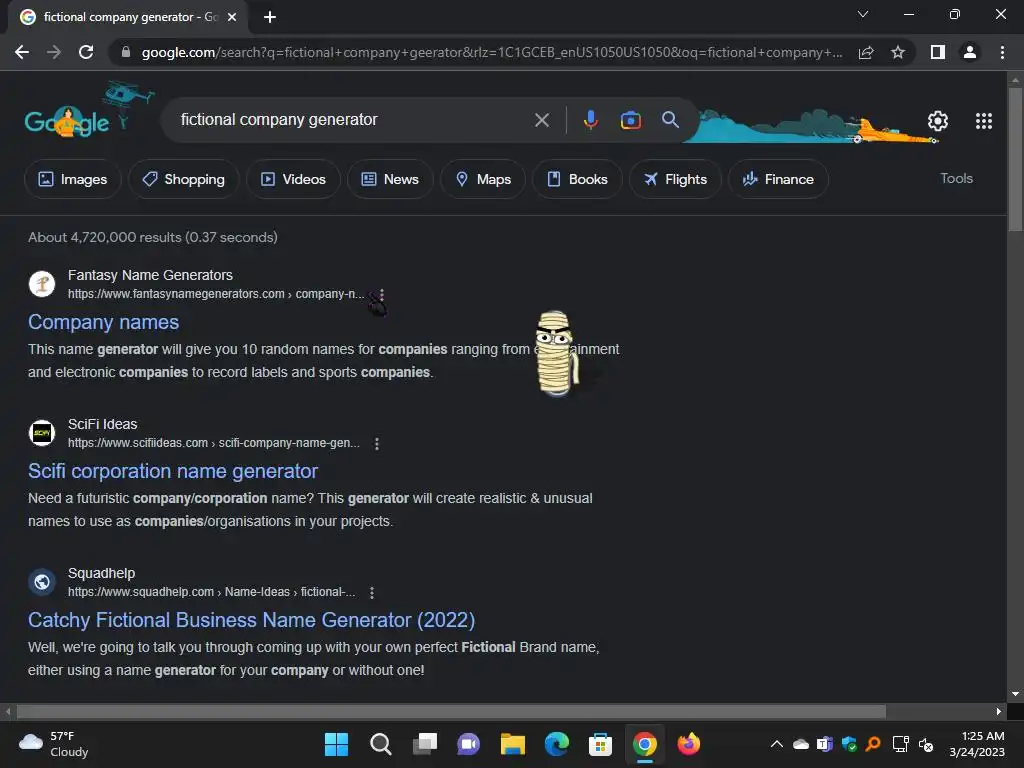1024x768 pixels.
Task: Open the Windows Start menu
Action: (336, 744)
